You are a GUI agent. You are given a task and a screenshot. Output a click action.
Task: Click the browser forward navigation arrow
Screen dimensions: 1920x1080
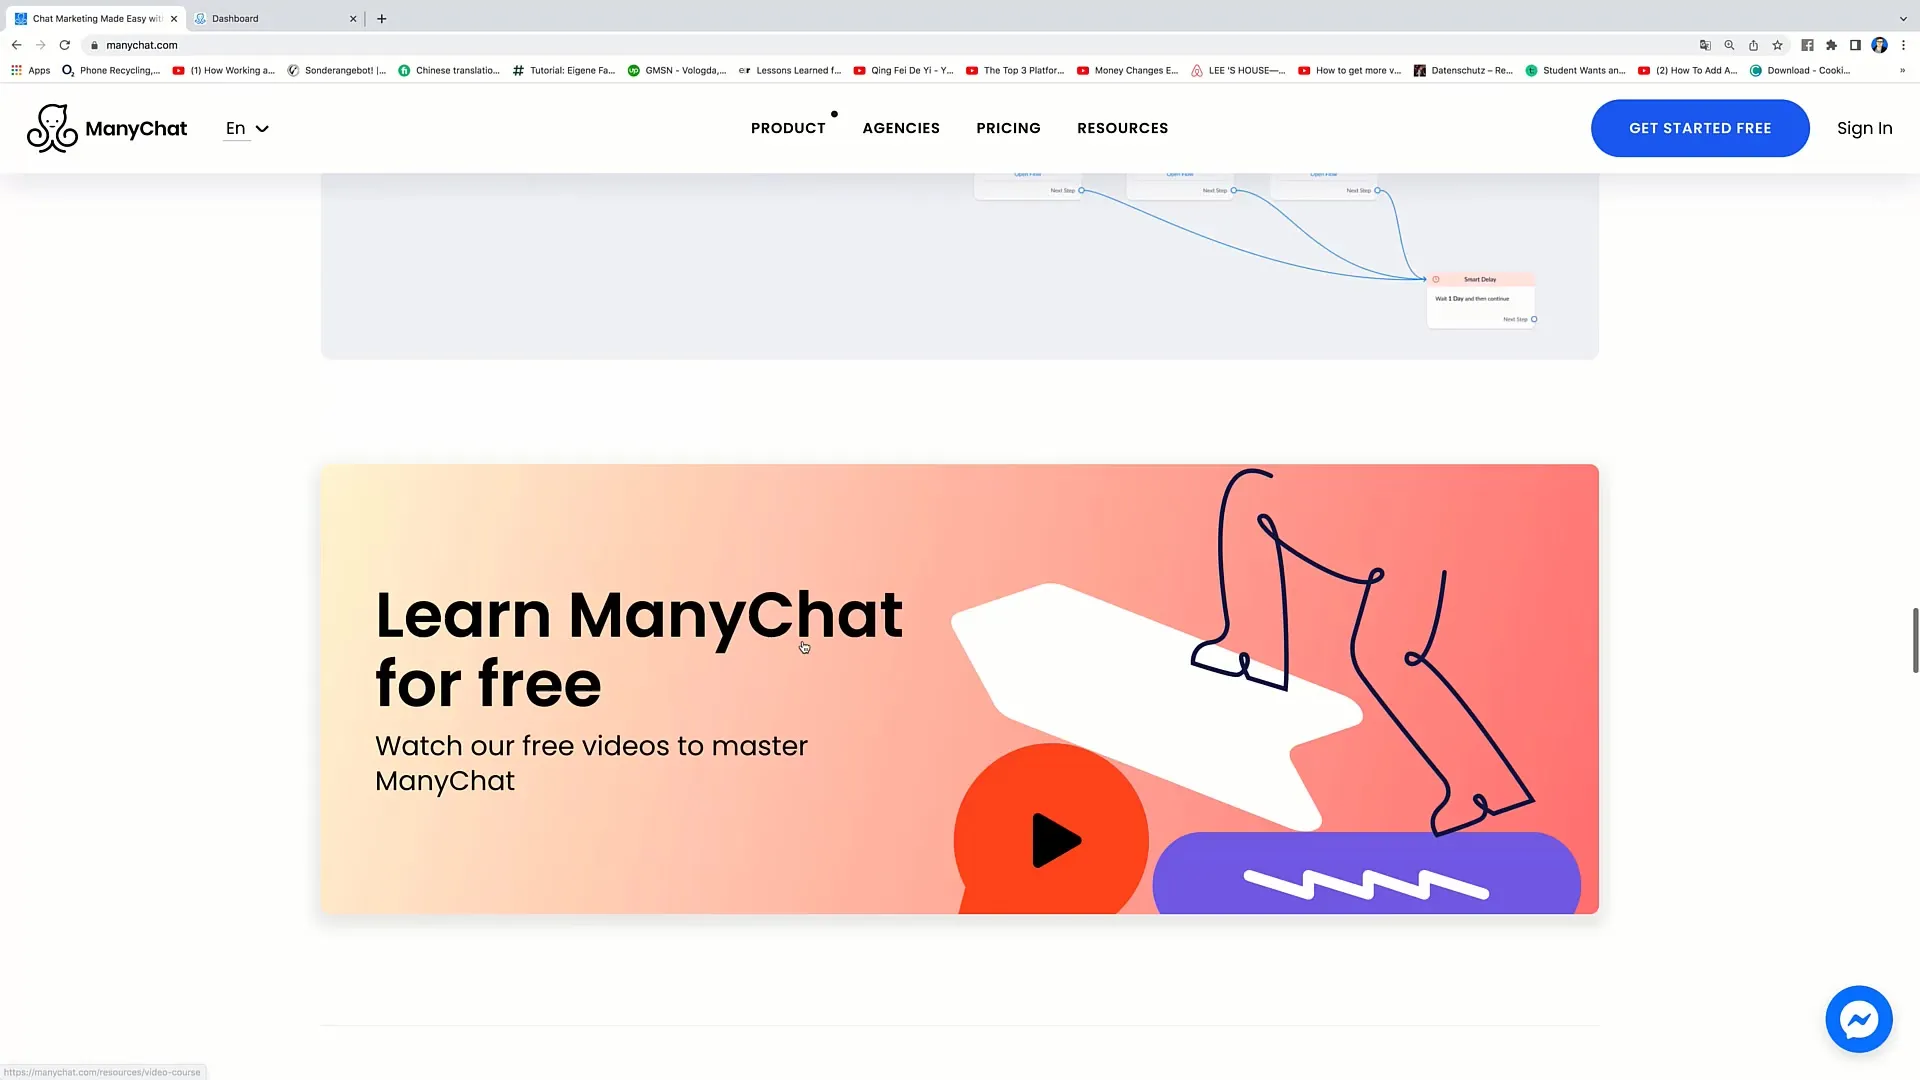pos(38,45)
